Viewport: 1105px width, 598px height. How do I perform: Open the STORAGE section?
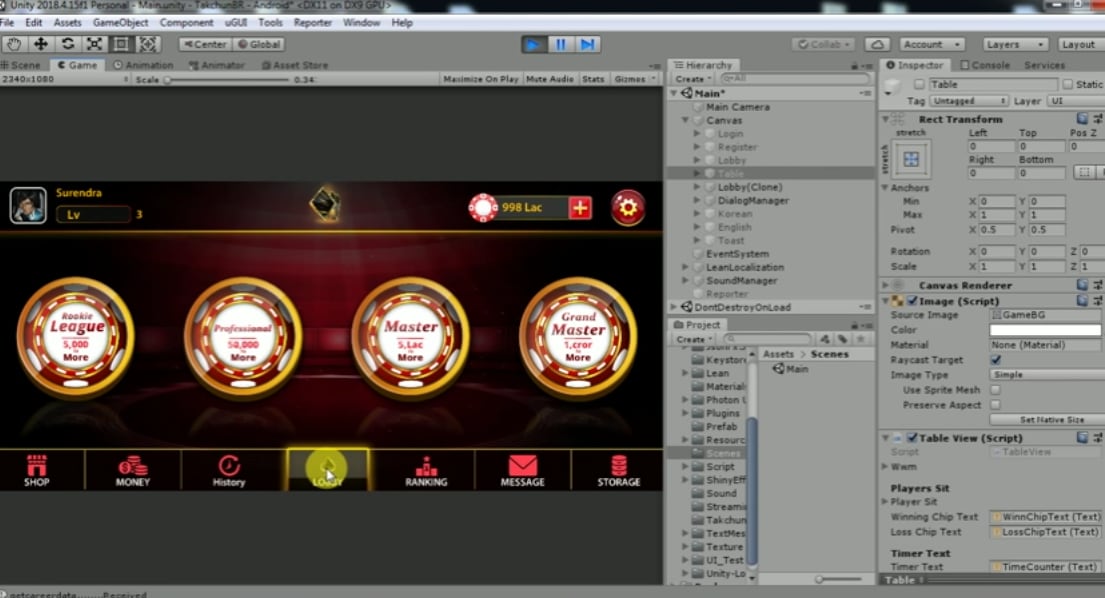tap(619, 470)
